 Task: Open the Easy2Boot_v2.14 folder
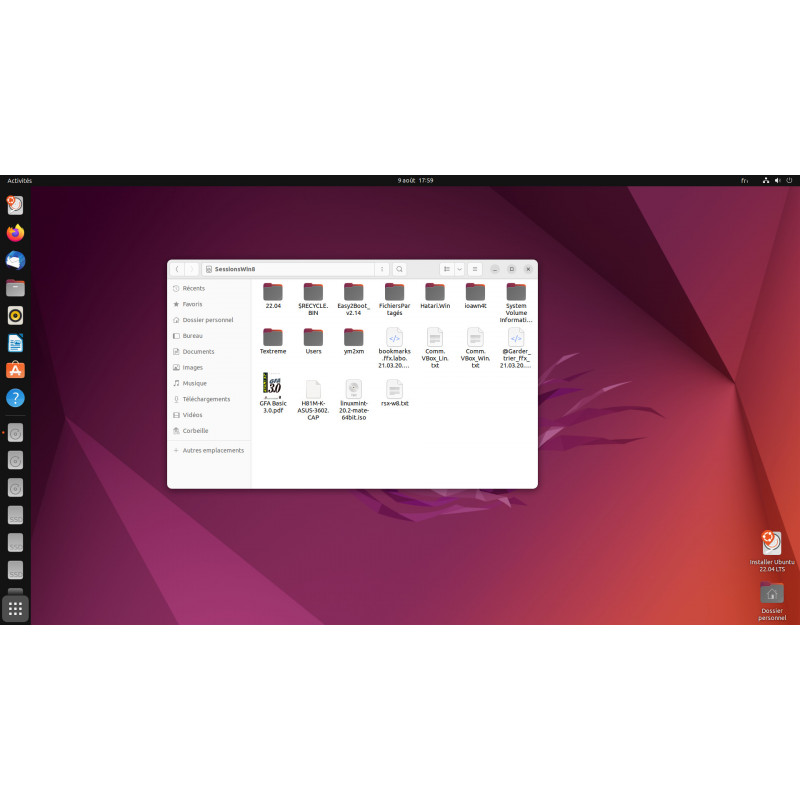click(352, 293)
